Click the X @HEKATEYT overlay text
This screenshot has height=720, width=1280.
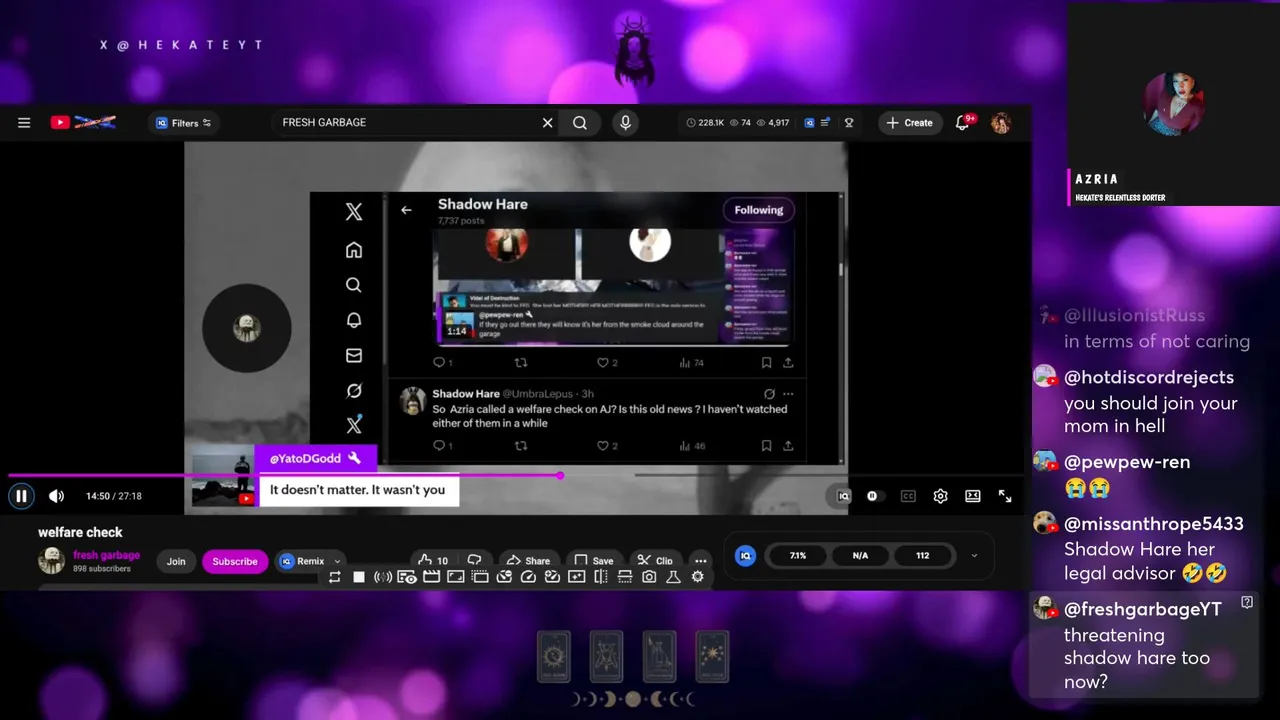tap(181, 45)
